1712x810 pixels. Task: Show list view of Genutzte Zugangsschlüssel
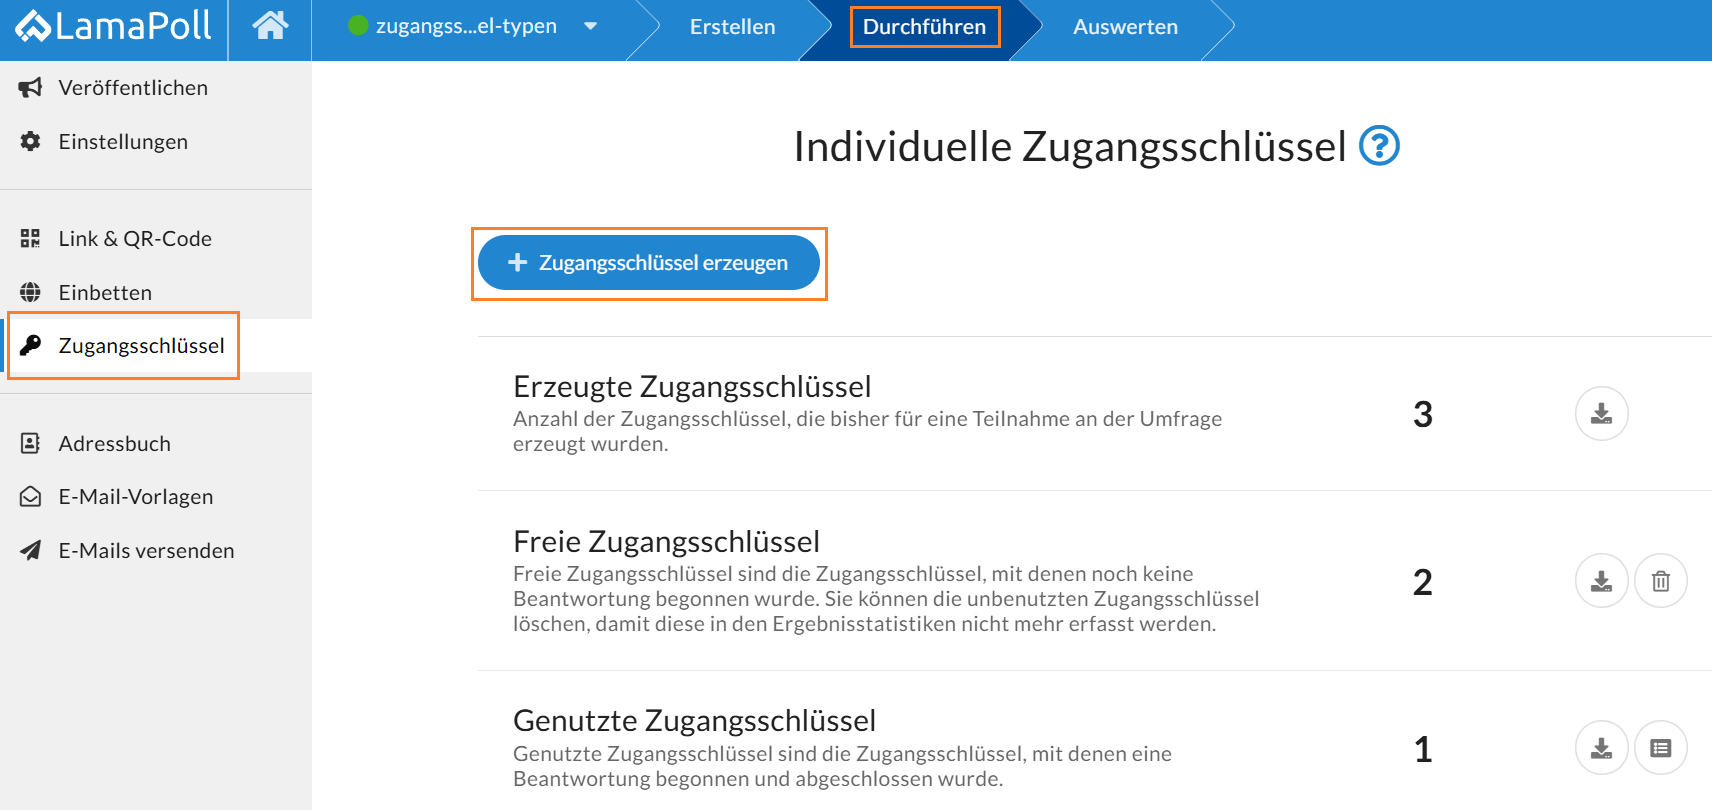coord(1660,748)
